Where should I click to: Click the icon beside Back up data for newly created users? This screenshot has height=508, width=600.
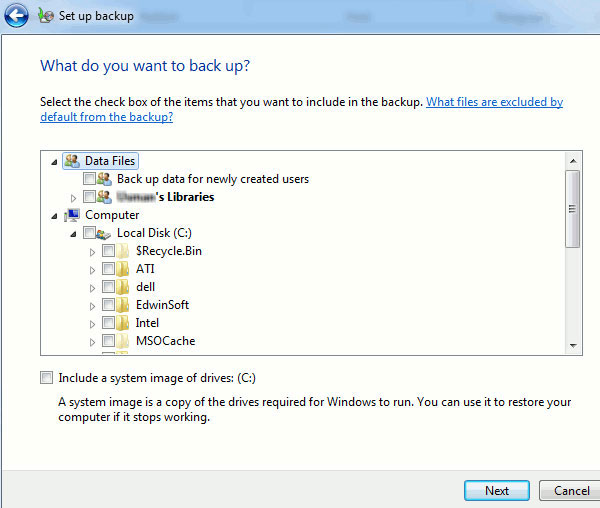(x=104, y=179)
